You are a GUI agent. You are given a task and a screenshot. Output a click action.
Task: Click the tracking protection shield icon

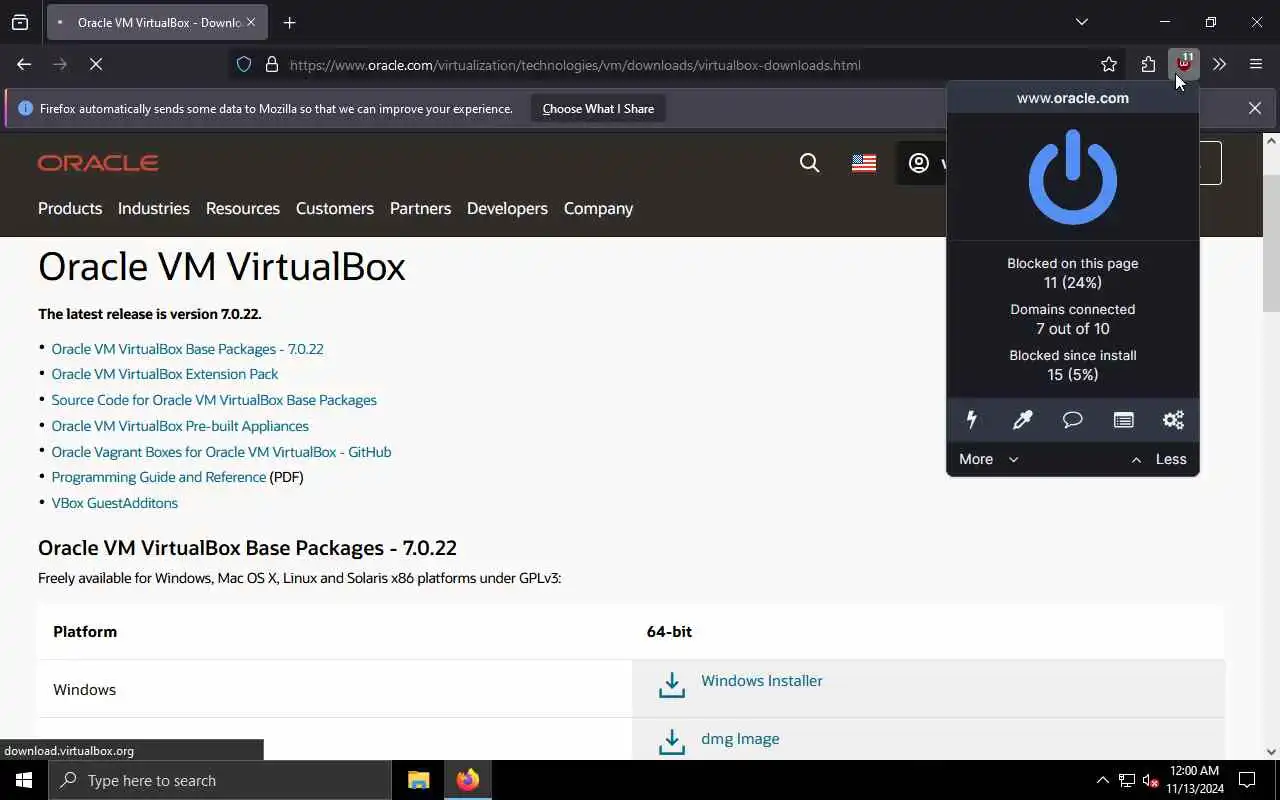[244, 65]
